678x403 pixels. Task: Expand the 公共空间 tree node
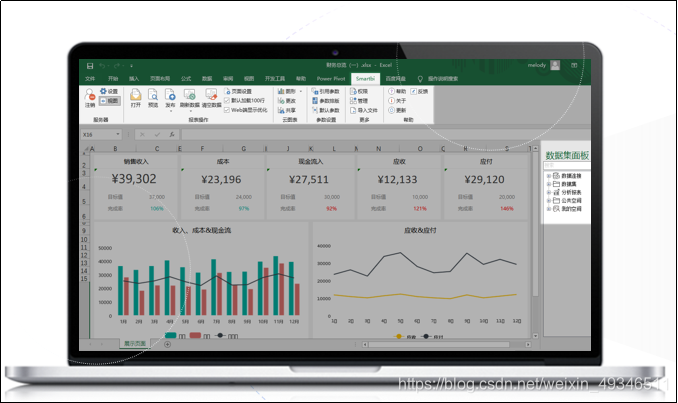coord(549,201)
